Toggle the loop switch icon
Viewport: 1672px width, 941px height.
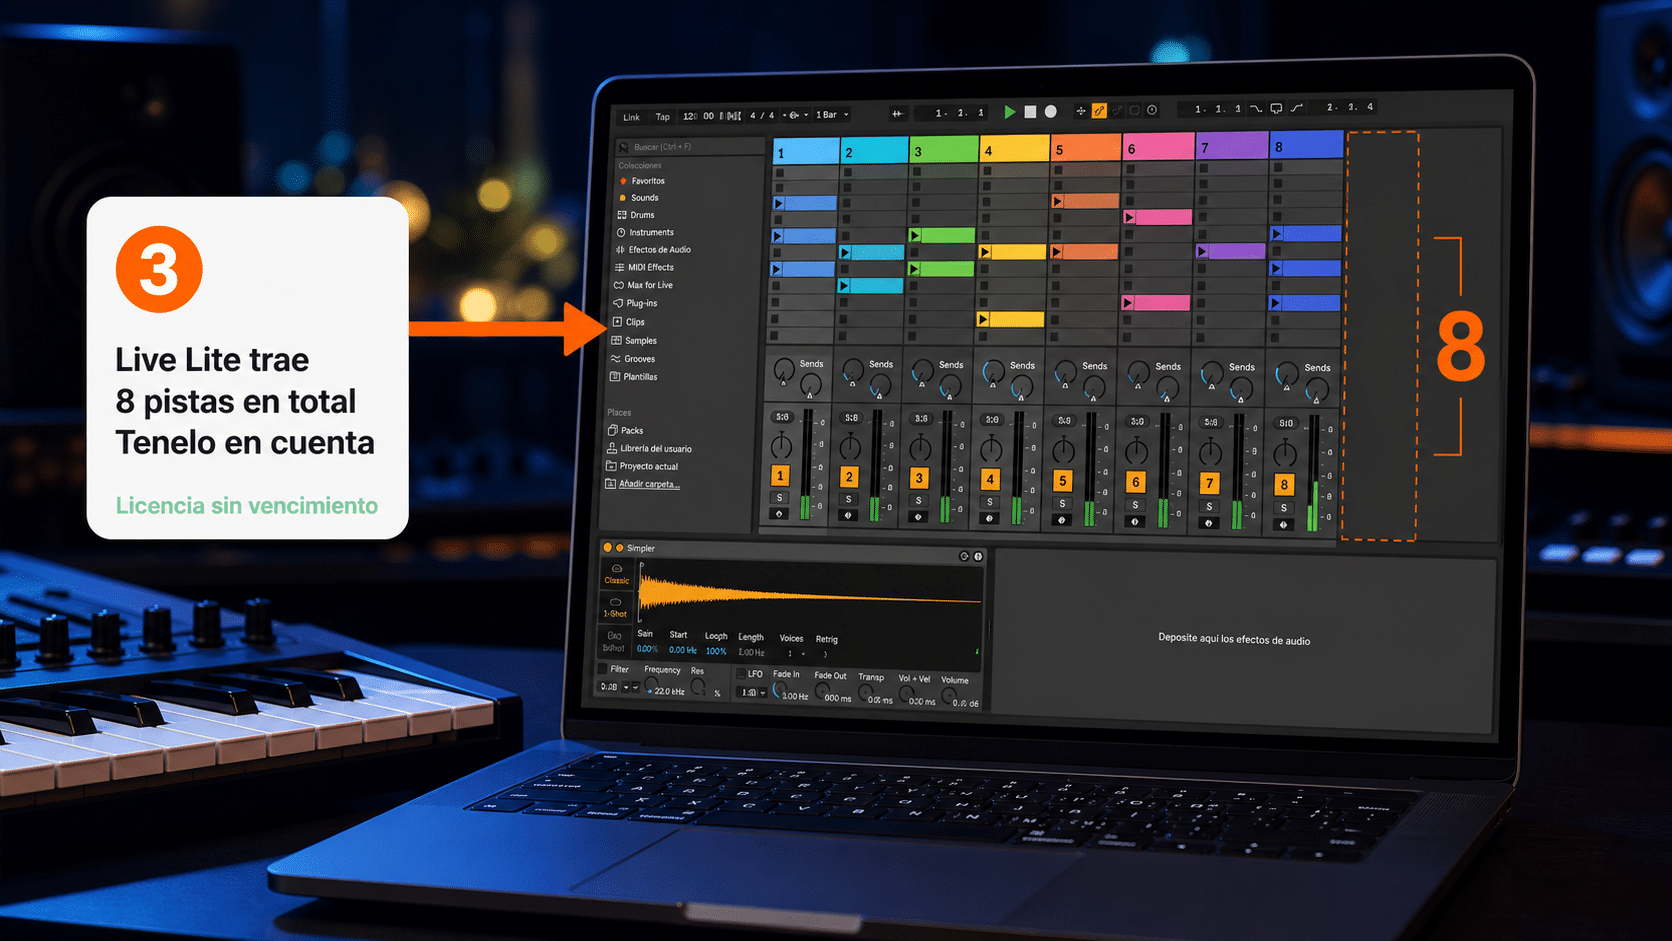[1276, 108]
